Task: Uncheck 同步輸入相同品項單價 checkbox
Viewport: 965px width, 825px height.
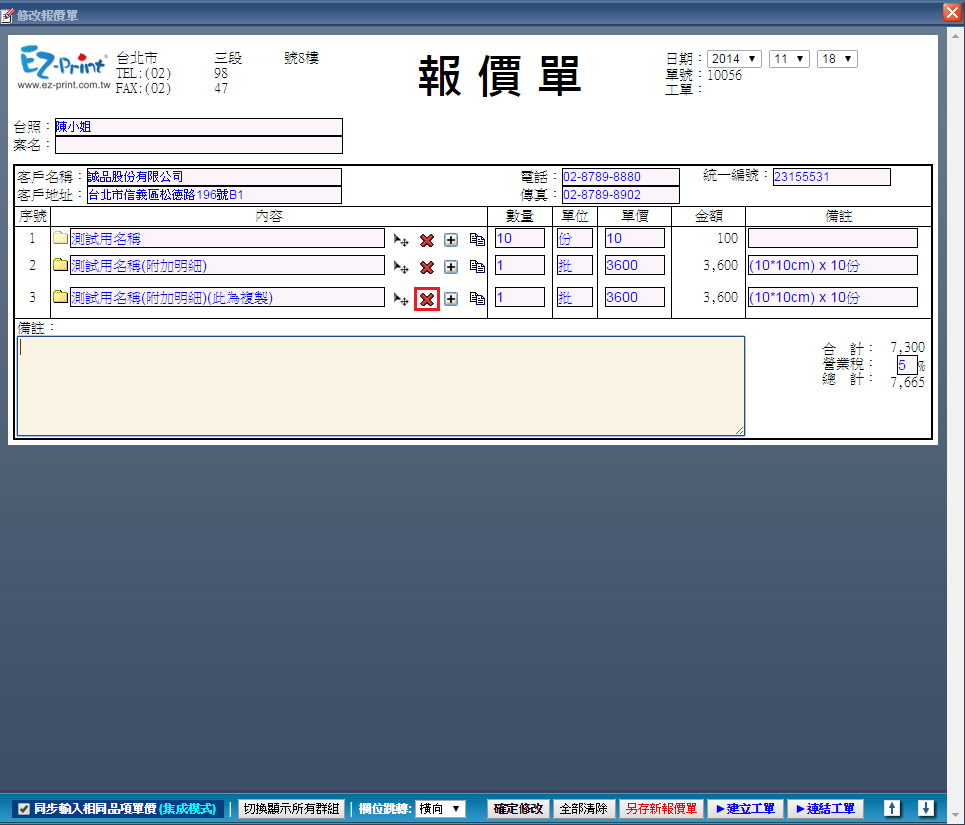Action: click(x=24, y=809)
